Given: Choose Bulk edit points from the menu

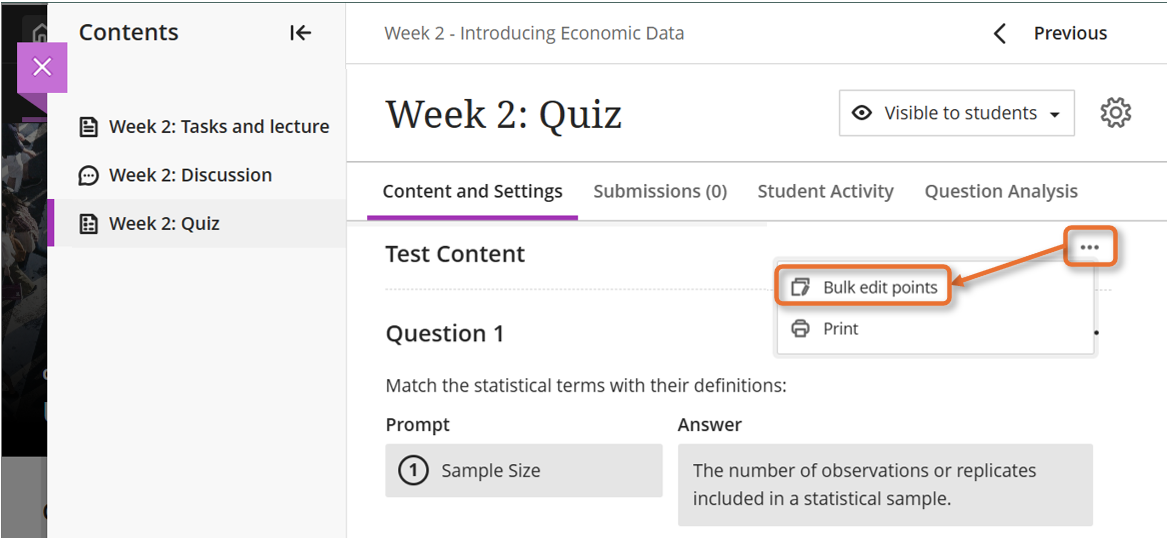Looking at the screenshot, I should [x=880, y=287].
